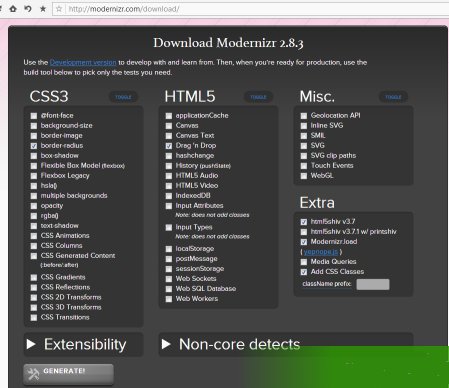449x388 pixels.
Task: Check CSS Transitions
Action: pos(34,317)
